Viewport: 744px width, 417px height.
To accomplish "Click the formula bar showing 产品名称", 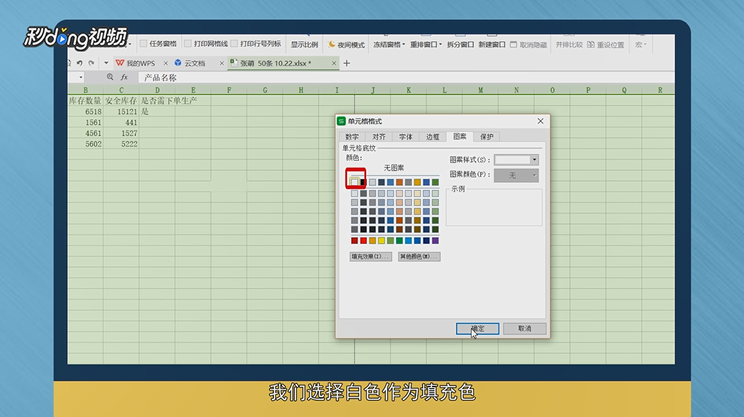I will tap(406, 77).
